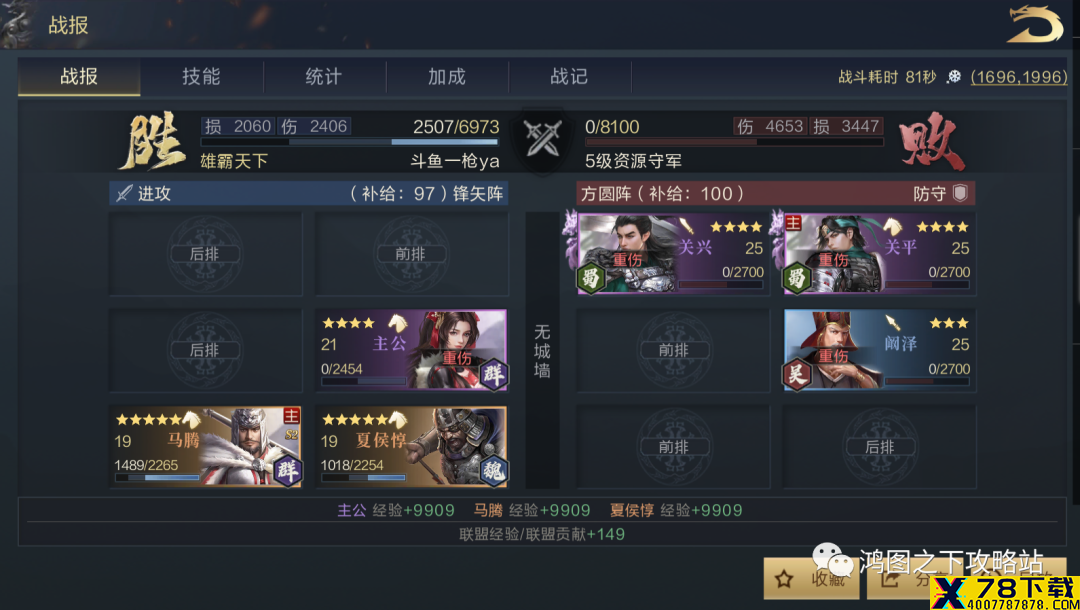Click the 魏 faction badge on 夏侯惇

coord(494,471)
